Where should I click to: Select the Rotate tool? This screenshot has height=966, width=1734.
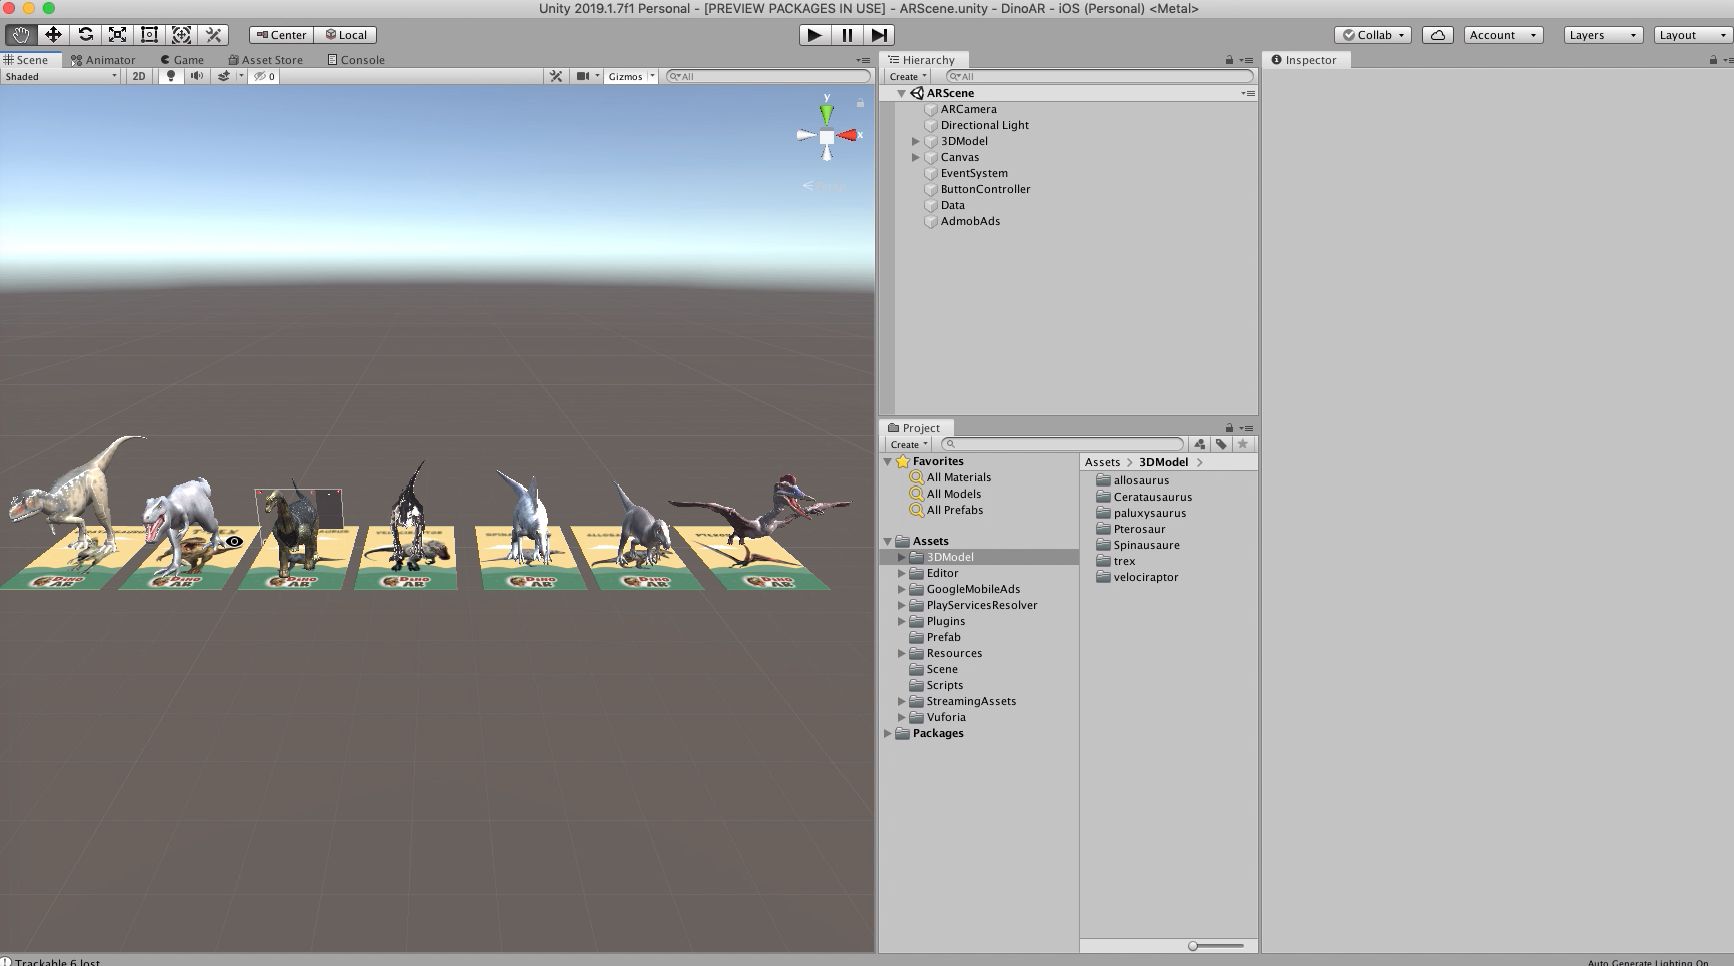click(85, 35)
